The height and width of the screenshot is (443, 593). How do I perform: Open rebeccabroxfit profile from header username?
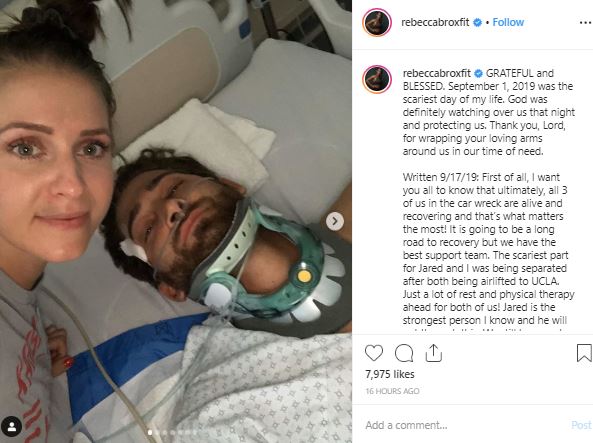pos(435,22)
